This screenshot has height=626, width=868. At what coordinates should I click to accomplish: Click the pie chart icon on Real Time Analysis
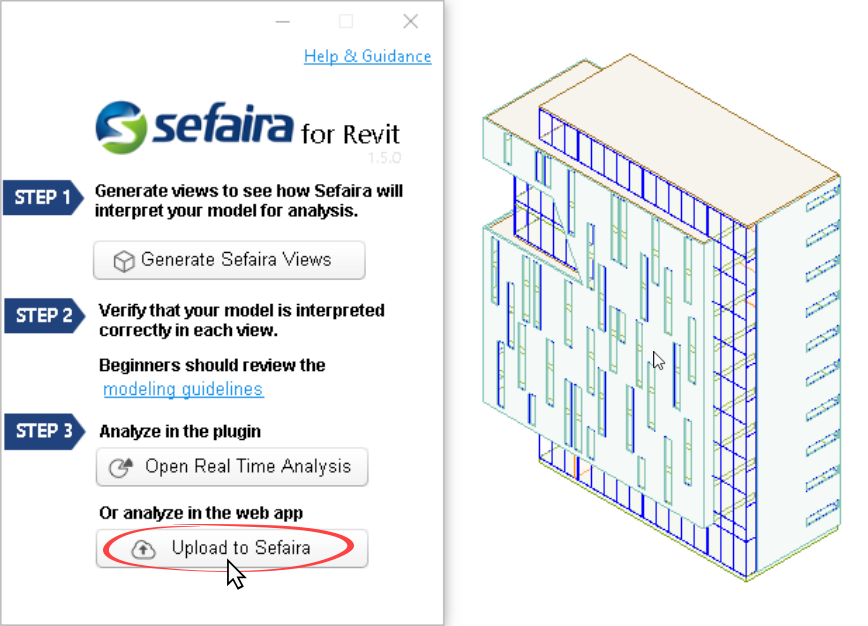[121, 467]
